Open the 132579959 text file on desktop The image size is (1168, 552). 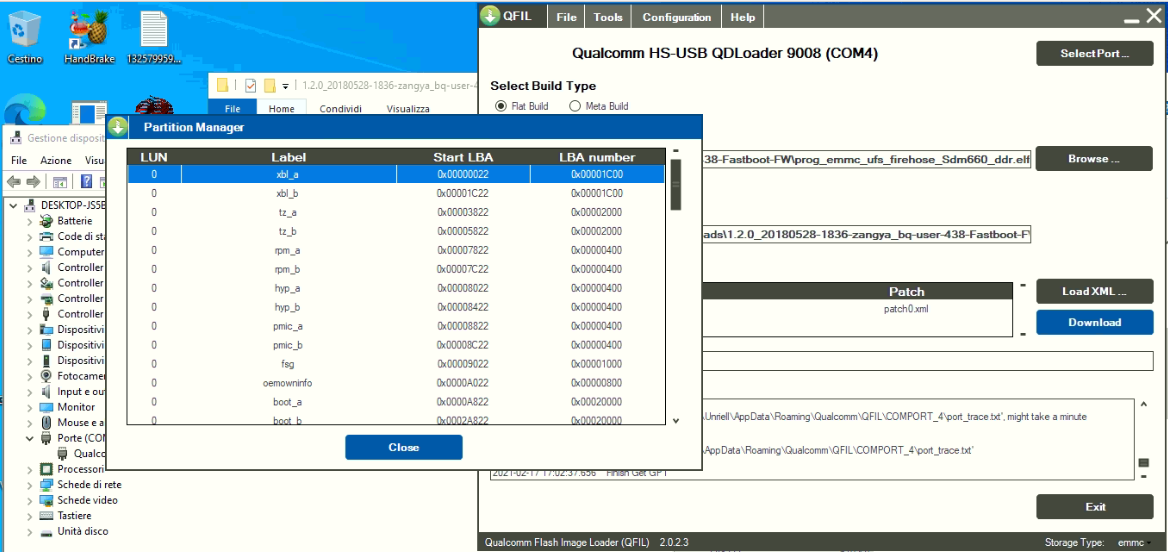[x=153, y=39]
